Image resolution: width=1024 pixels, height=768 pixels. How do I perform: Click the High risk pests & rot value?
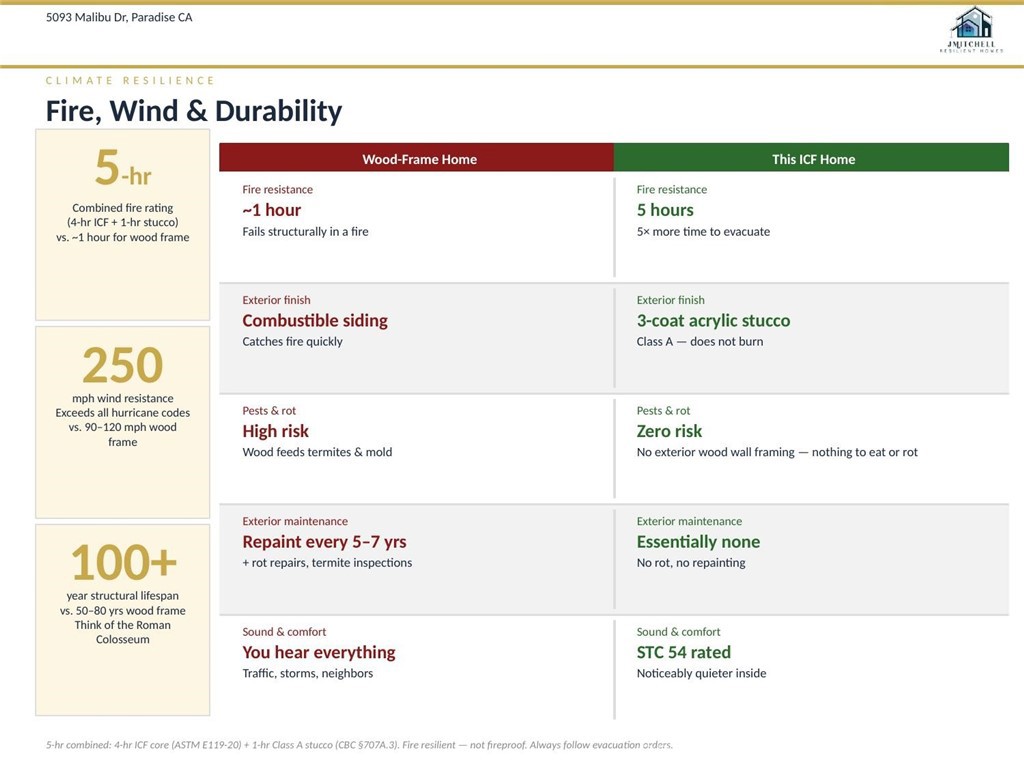coord(275,432)
